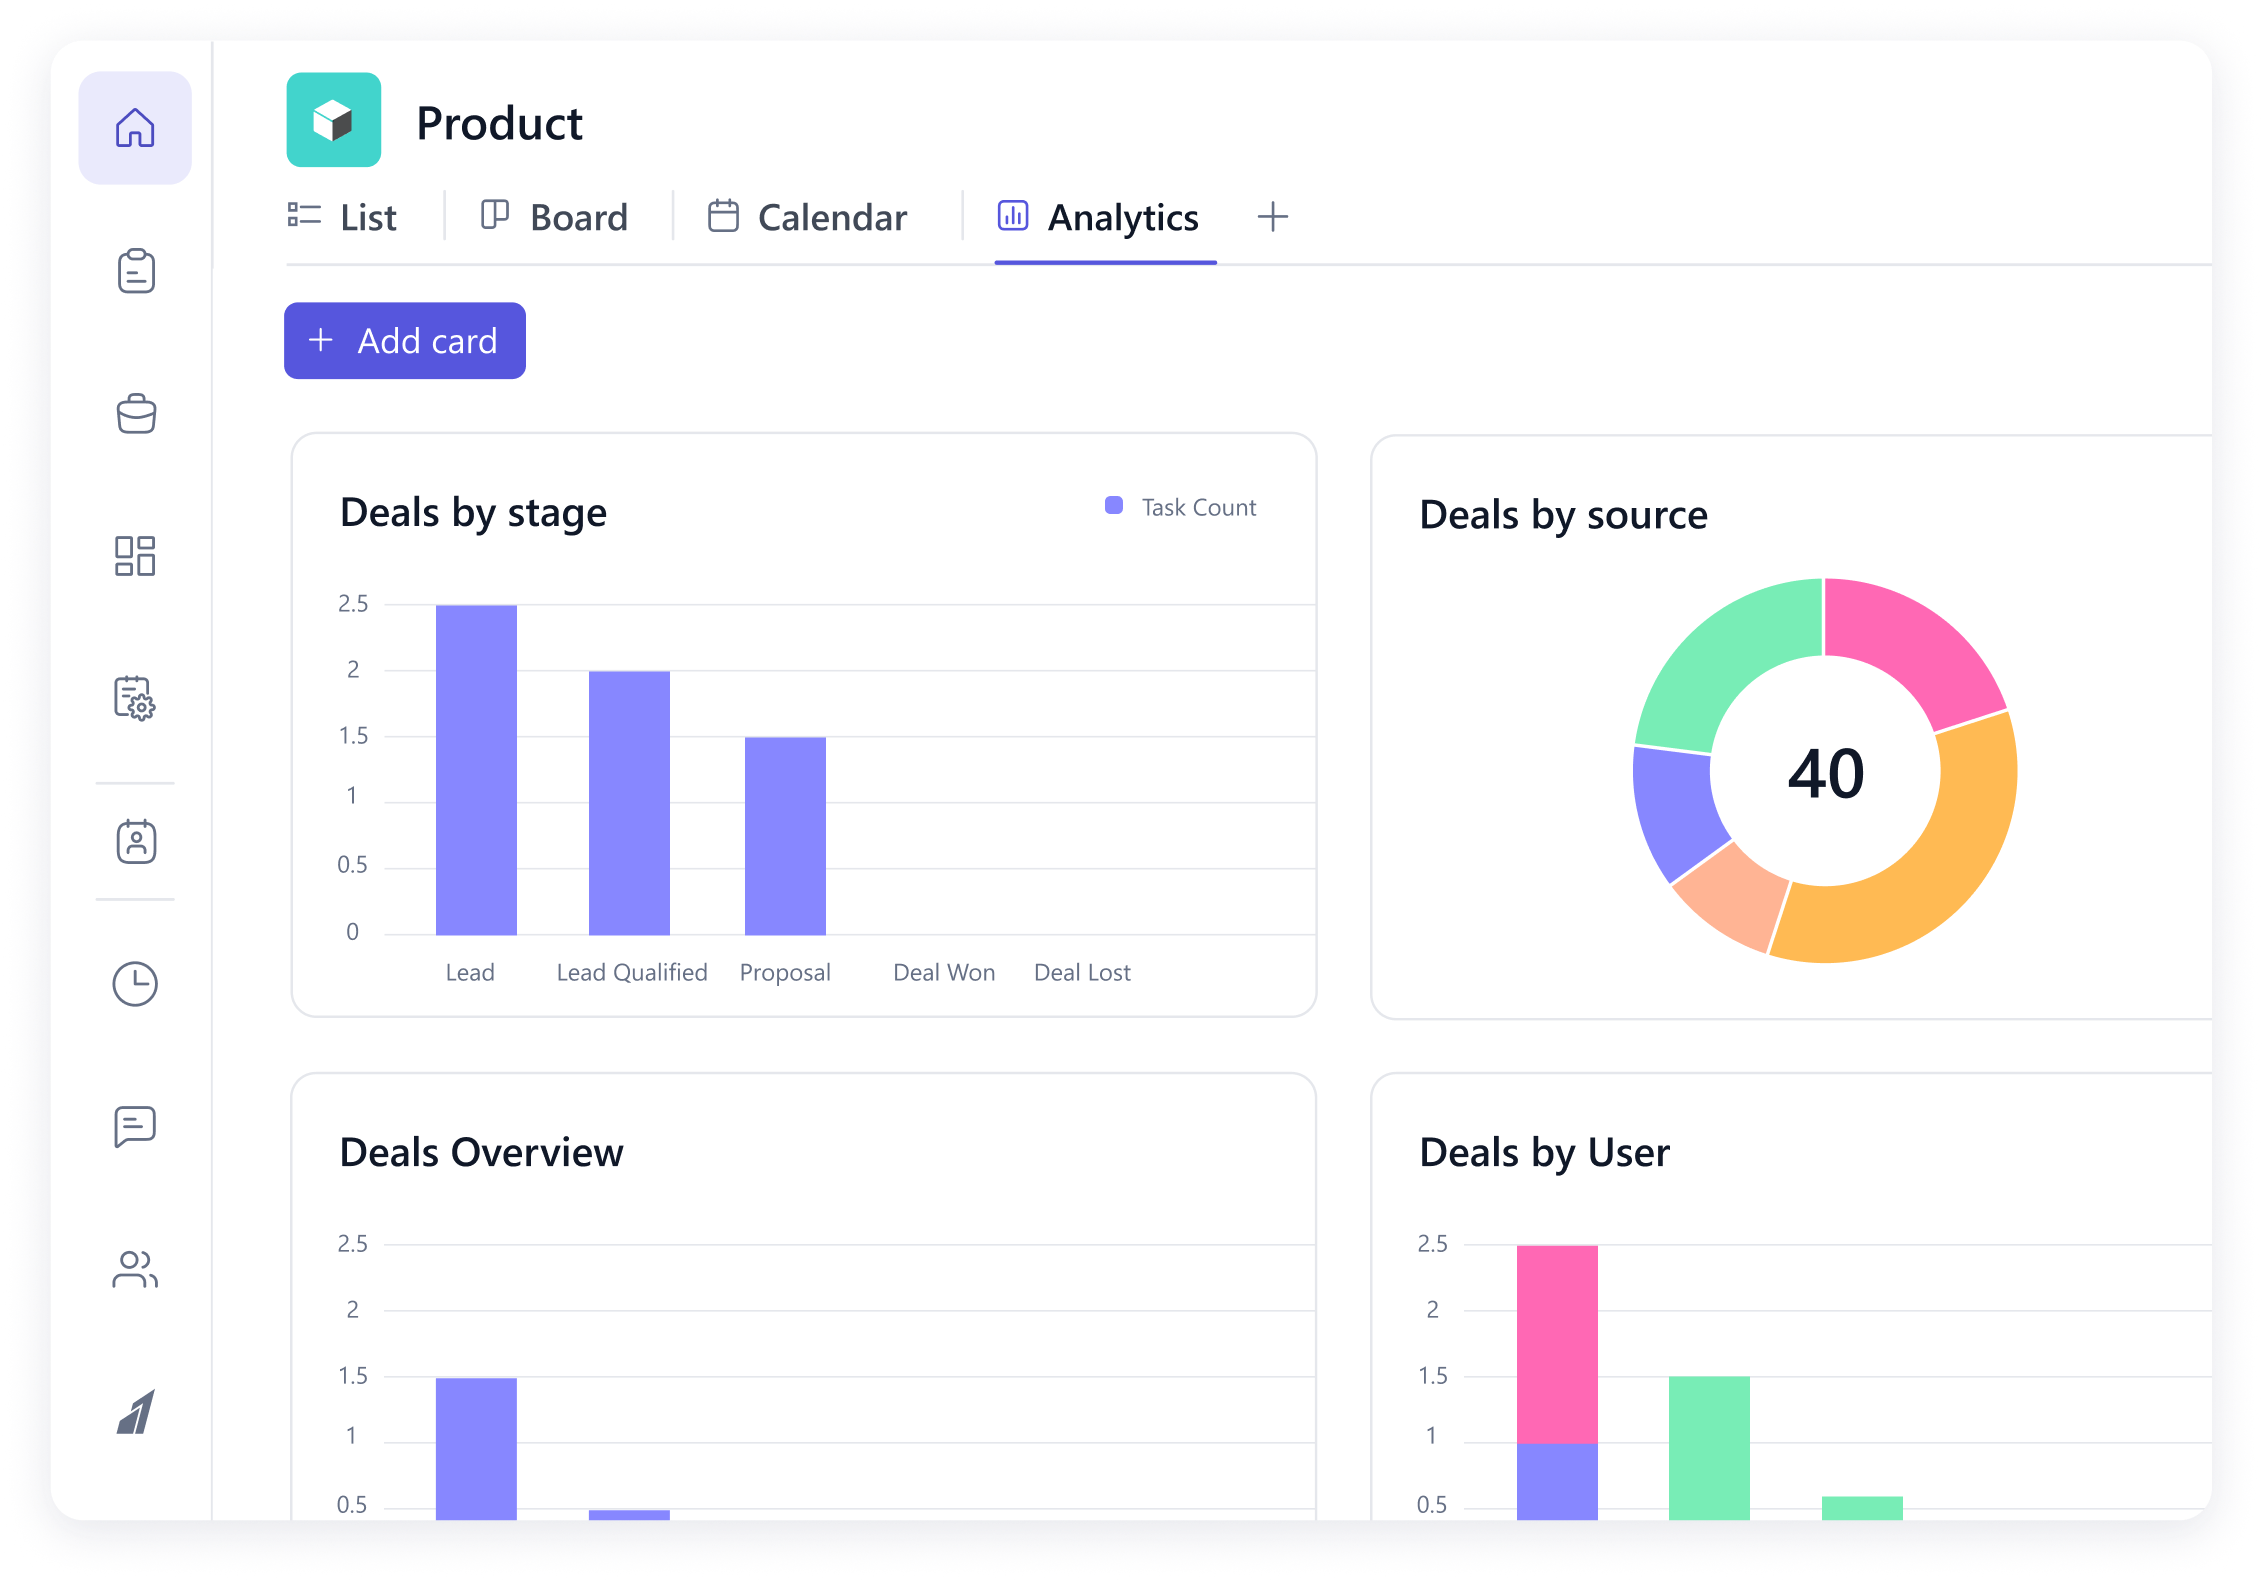Open the clipboard tasks sidebar icon

(x=135, y=271)
